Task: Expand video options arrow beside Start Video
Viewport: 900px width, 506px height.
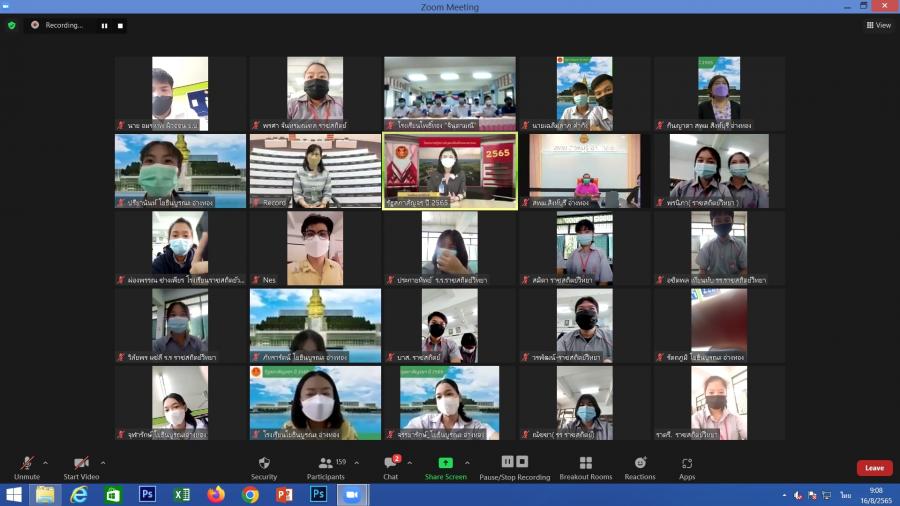Action: (x=102, y=463)
